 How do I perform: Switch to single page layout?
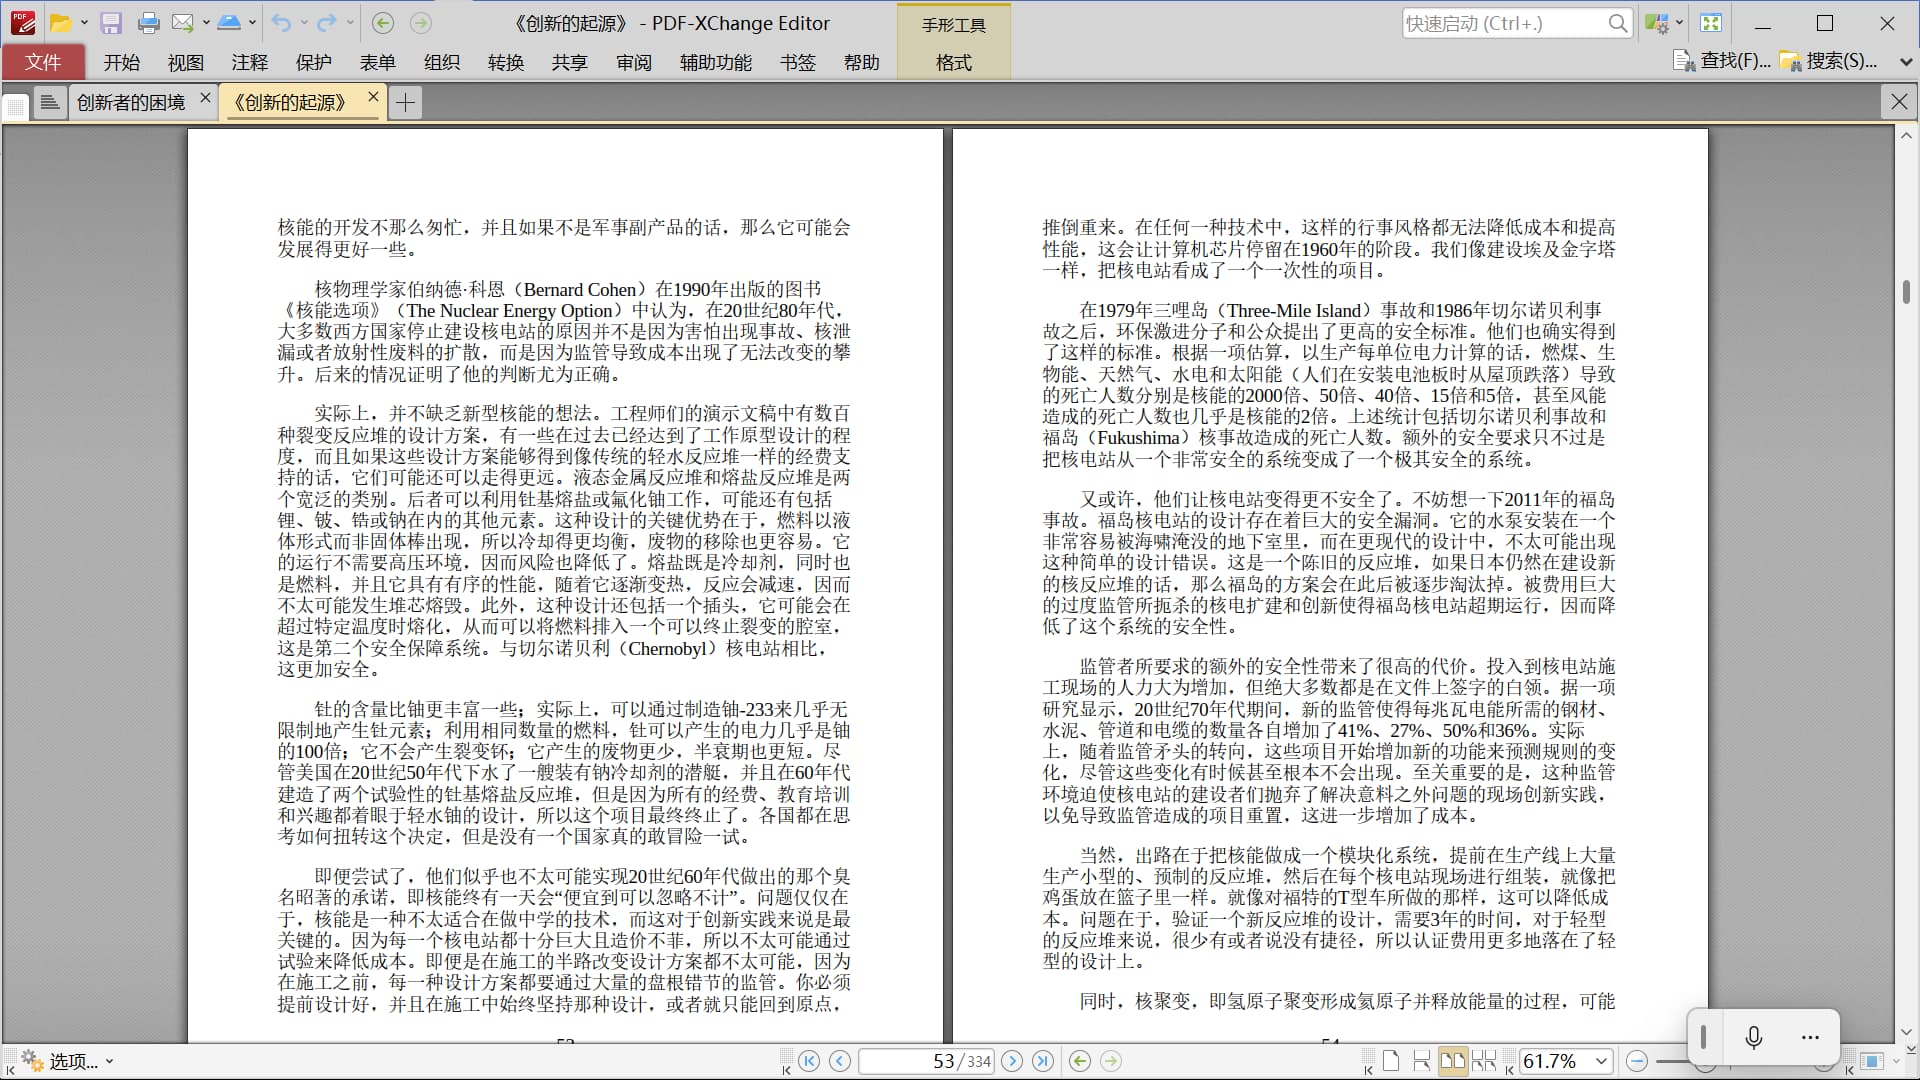tap(1391, 1061)
